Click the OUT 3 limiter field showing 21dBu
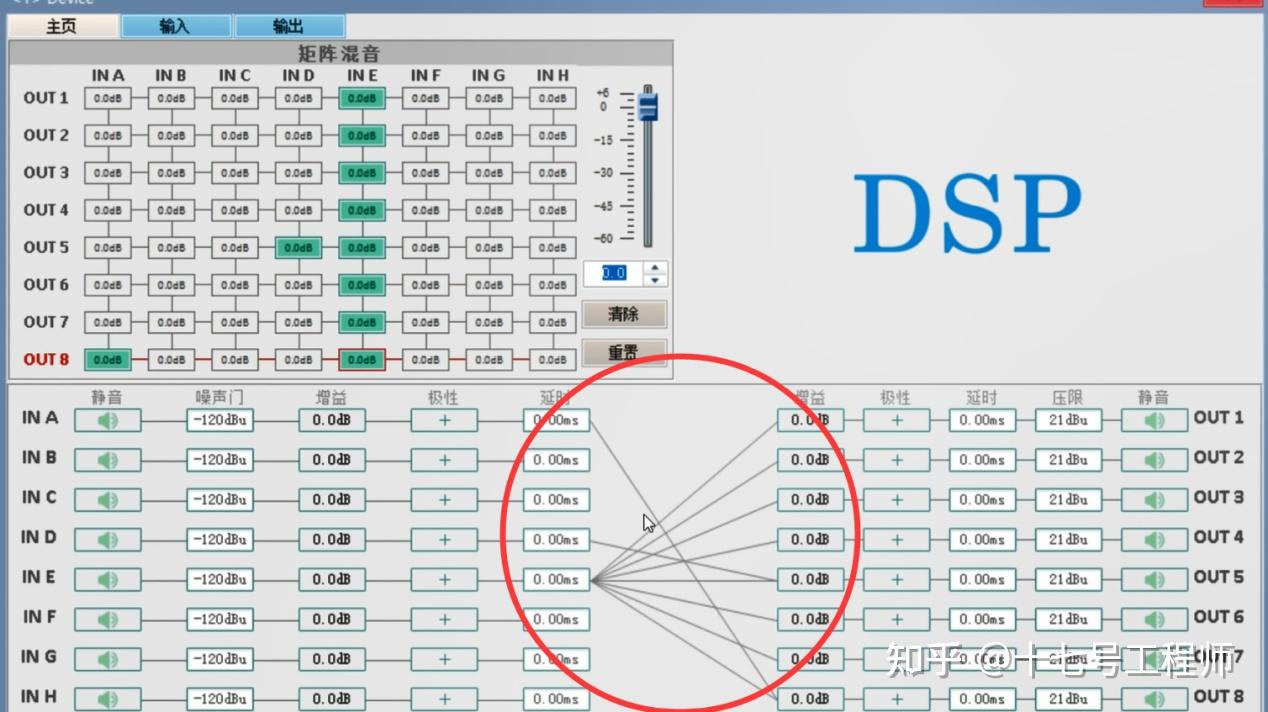The image size is (1268, 712). [1069, 499]
